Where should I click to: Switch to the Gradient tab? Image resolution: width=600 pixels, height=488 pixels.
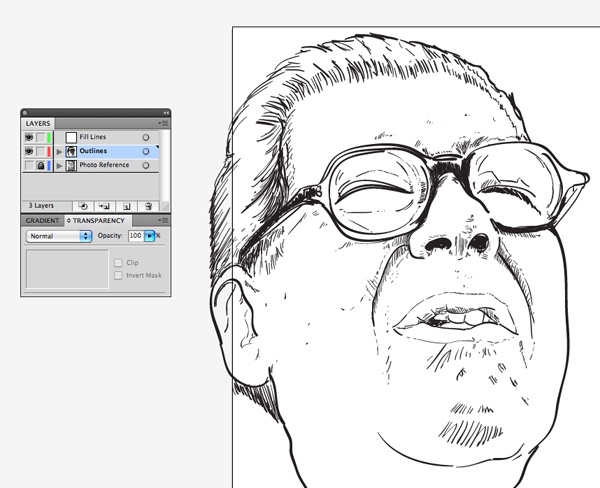42,220
